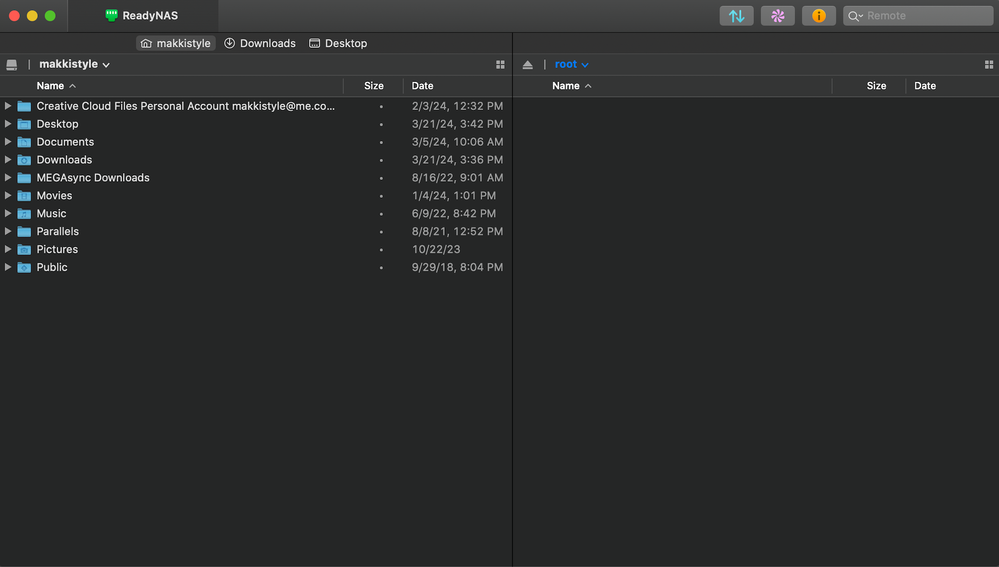Expand the Pictures folder

[8, 248]
